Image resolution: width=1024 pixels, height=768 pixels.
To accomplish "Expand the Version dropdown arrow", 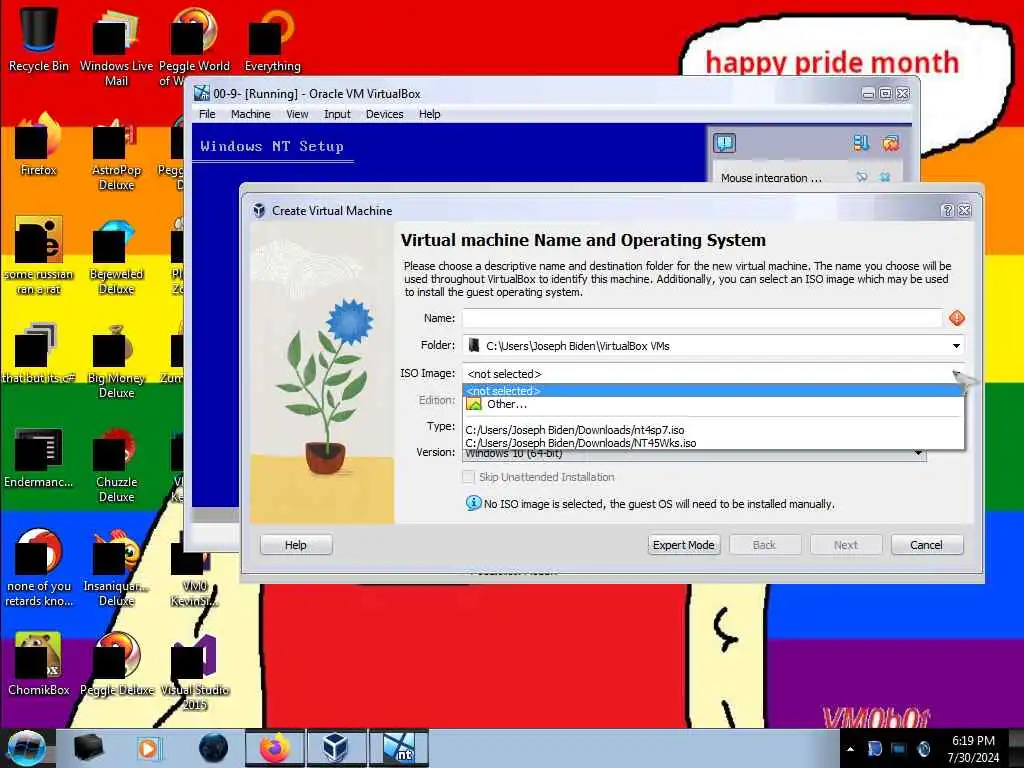I will 918,453.
